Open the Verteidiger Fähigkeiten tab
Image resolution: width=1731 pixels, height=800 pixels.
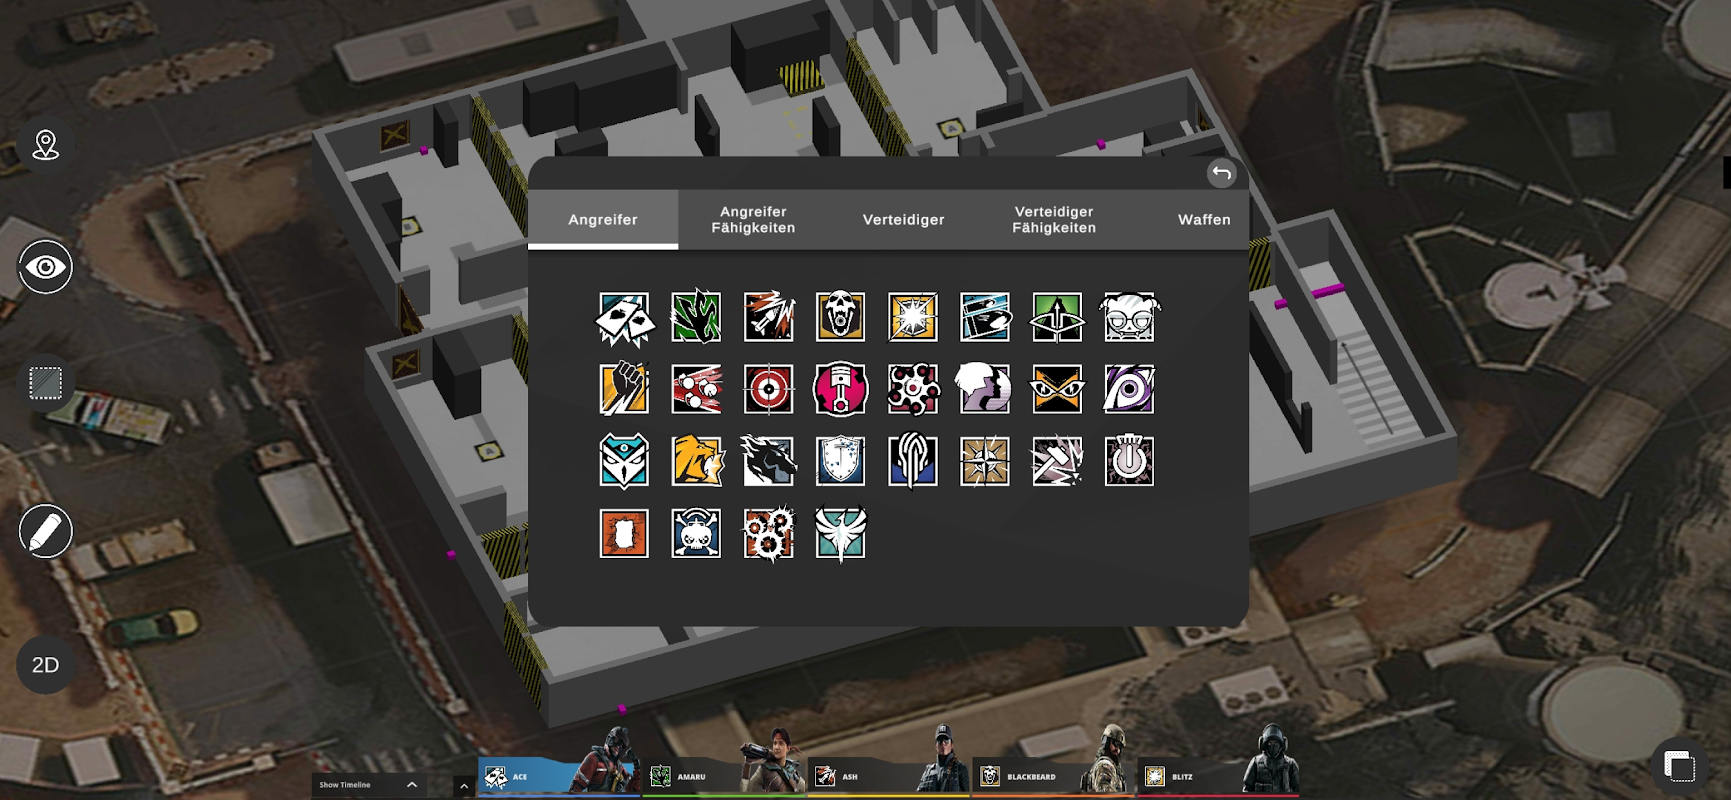1054,219
